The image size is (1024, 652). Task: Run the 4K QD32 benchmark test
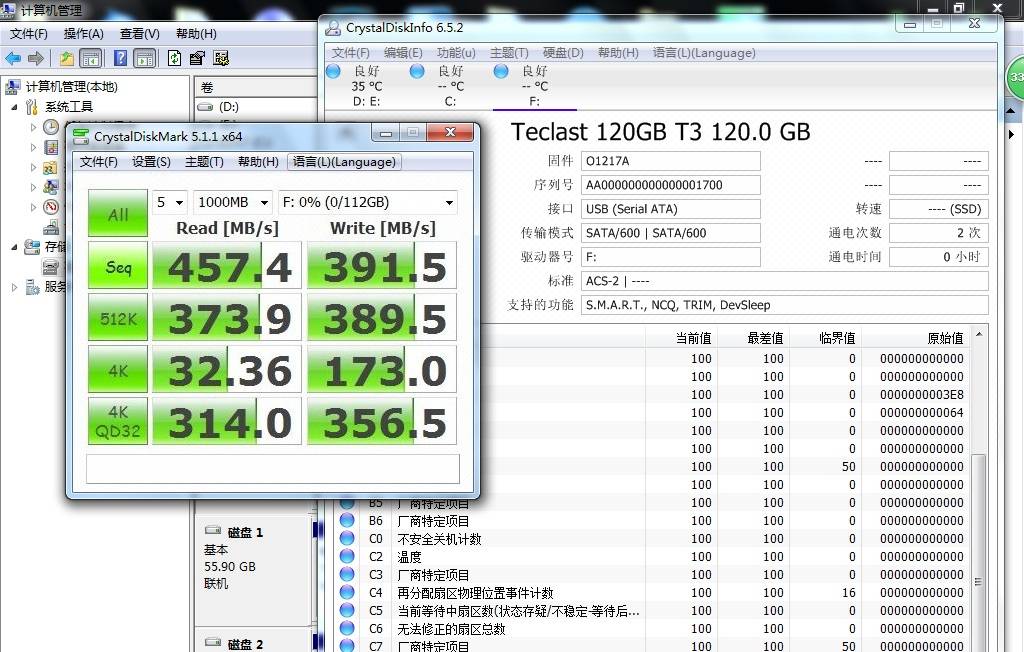click(x=117, y=421)
